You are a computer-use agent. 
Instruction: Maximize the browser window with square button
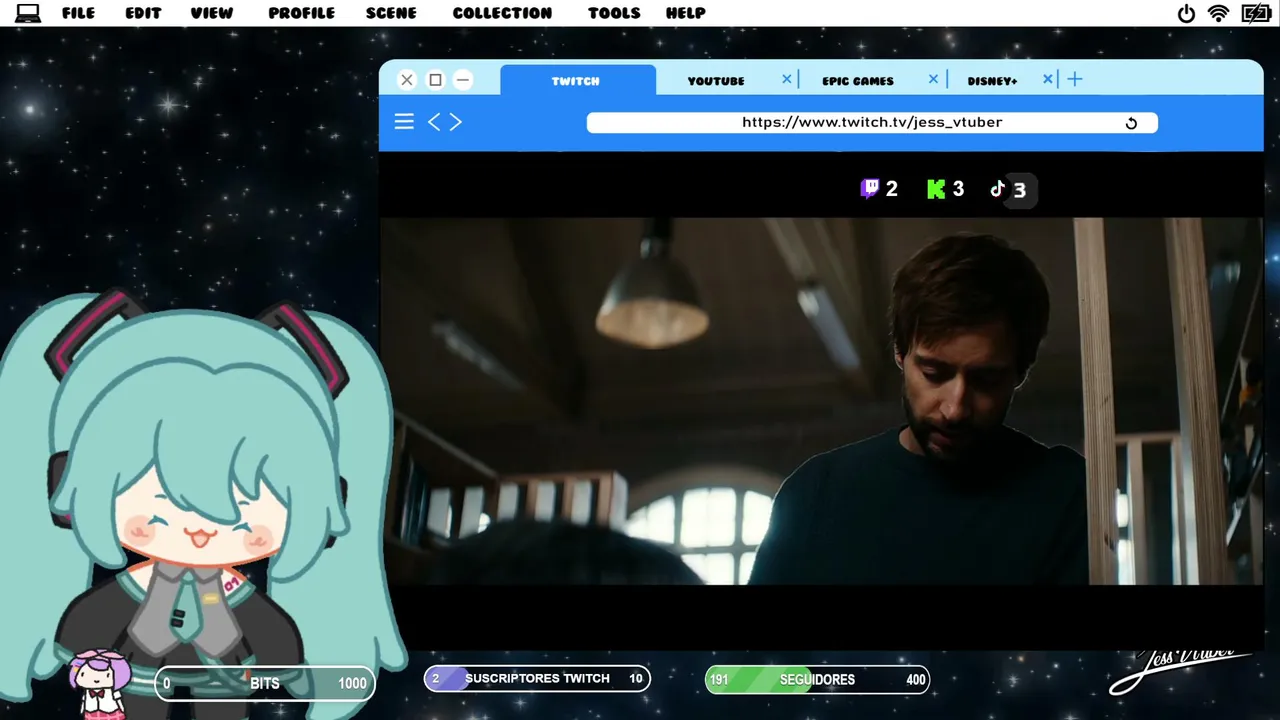435,80
